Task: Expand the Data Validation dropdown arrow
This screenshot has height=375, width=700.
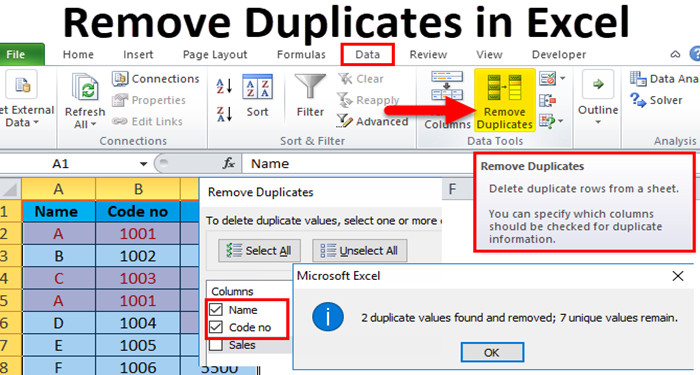Action: tap(562, 79)
